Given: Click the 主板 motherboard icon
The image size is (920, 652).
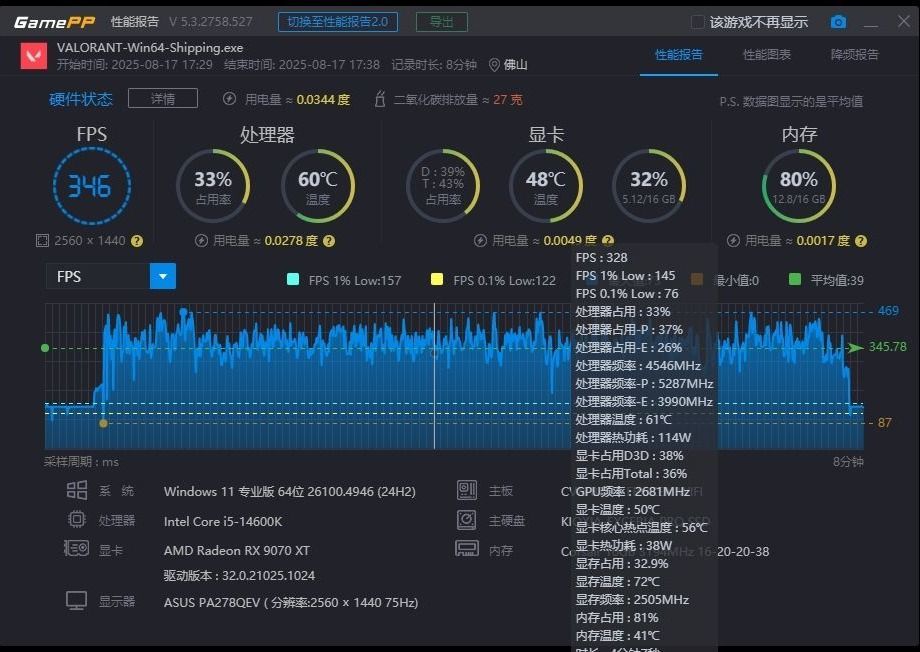Looking at the screenshot, I should pos(467,490).
